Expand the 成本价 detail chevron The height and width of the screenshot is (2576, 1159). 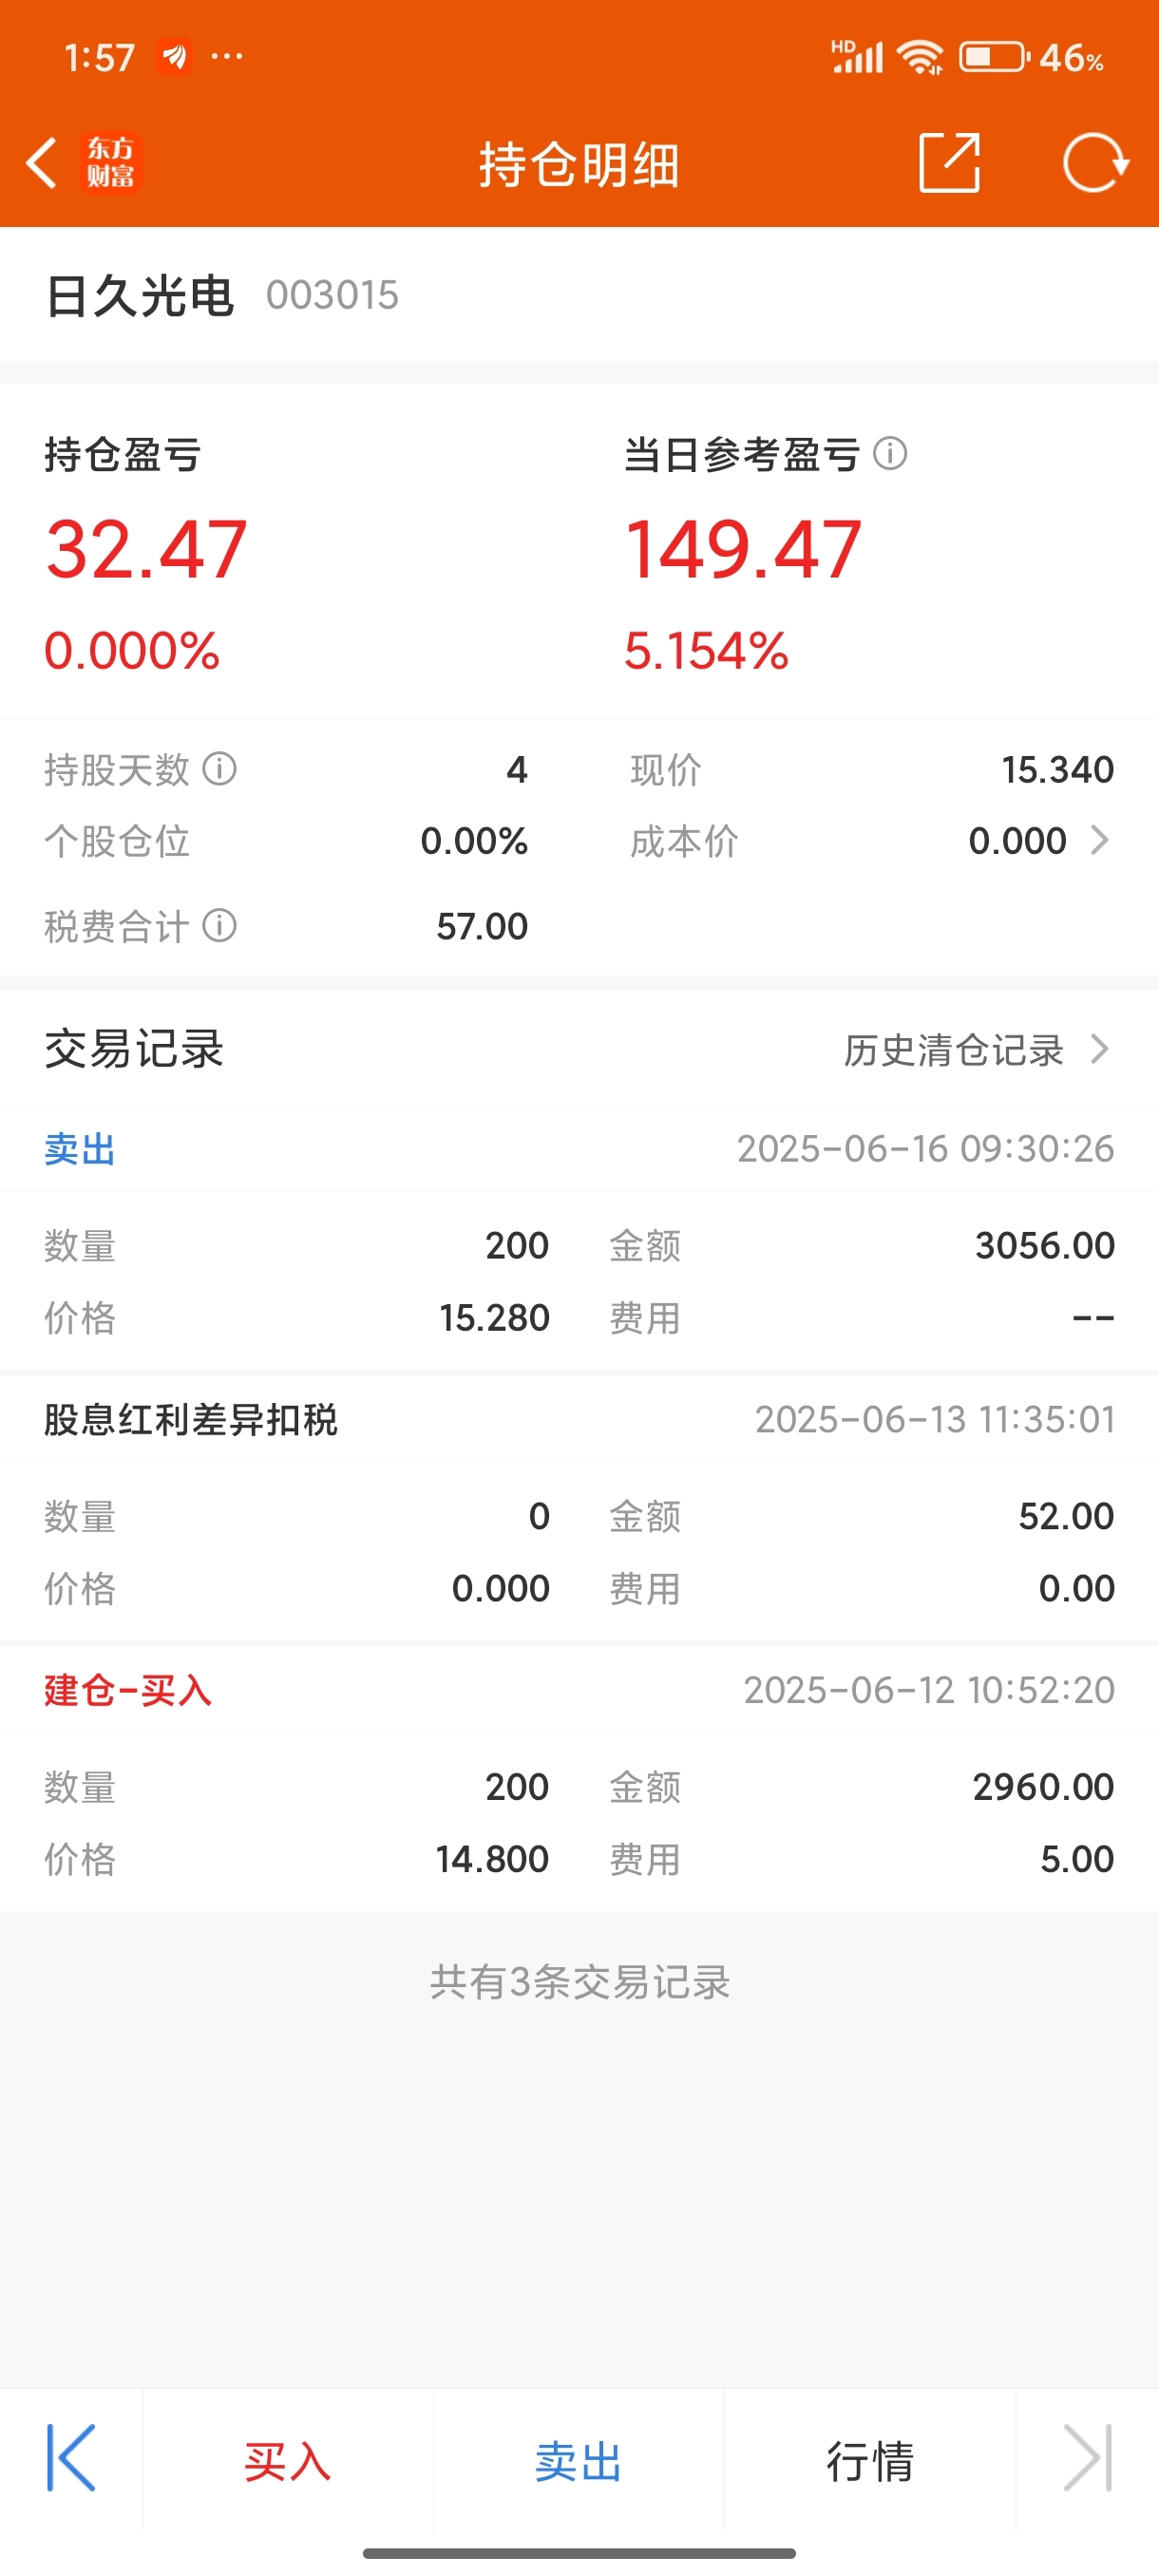[1099, 840]
